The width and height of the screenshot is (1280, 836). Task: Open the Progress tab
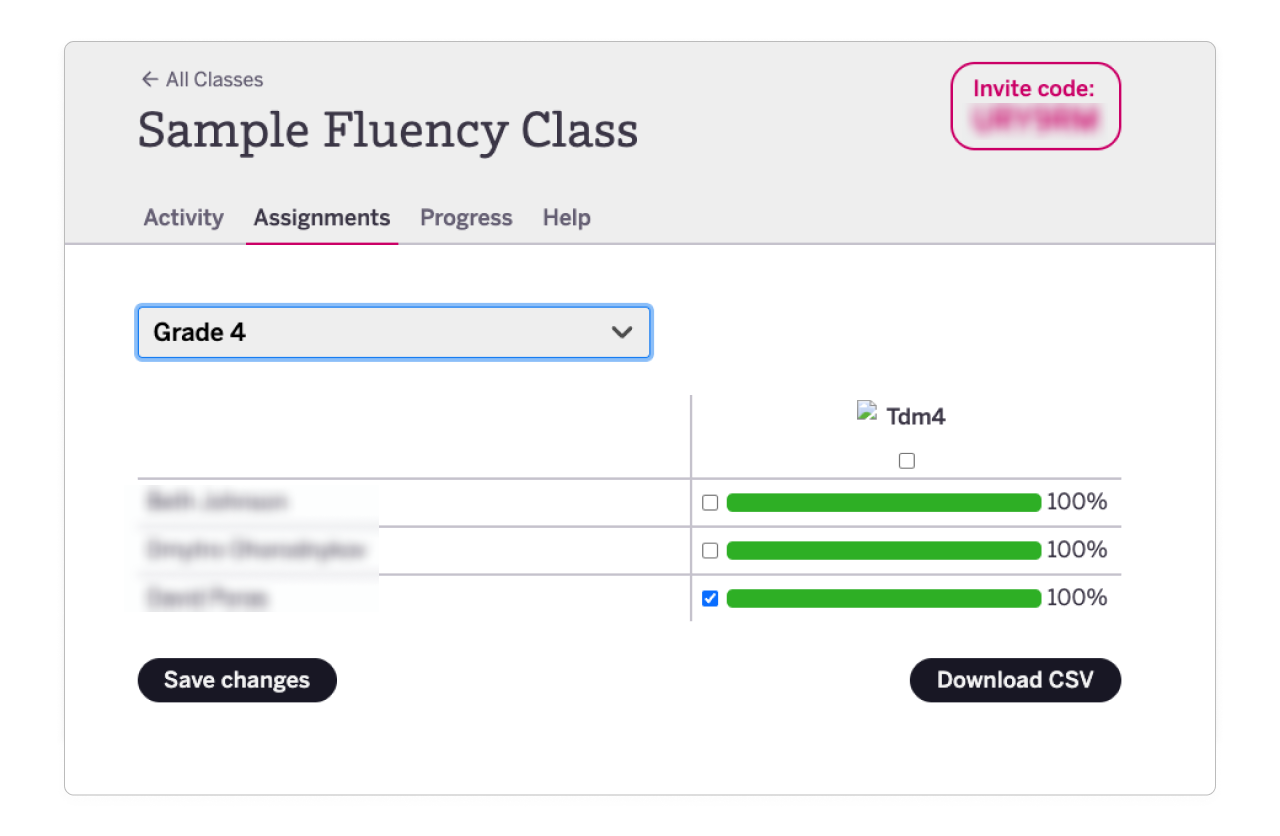[466, 217]
